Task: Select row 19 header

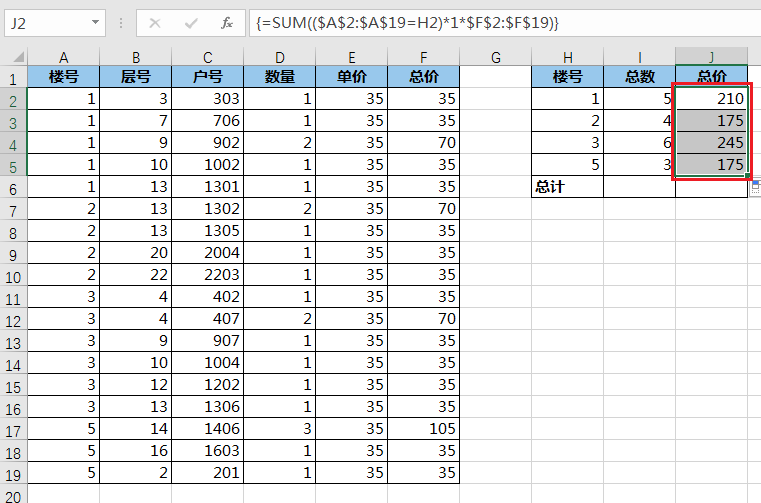Action: 13,475
